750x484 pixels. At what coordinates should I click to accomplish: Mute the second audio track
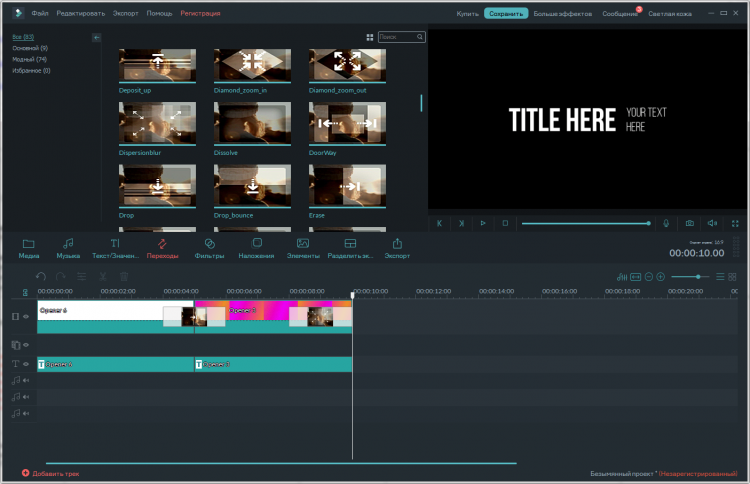26,396
